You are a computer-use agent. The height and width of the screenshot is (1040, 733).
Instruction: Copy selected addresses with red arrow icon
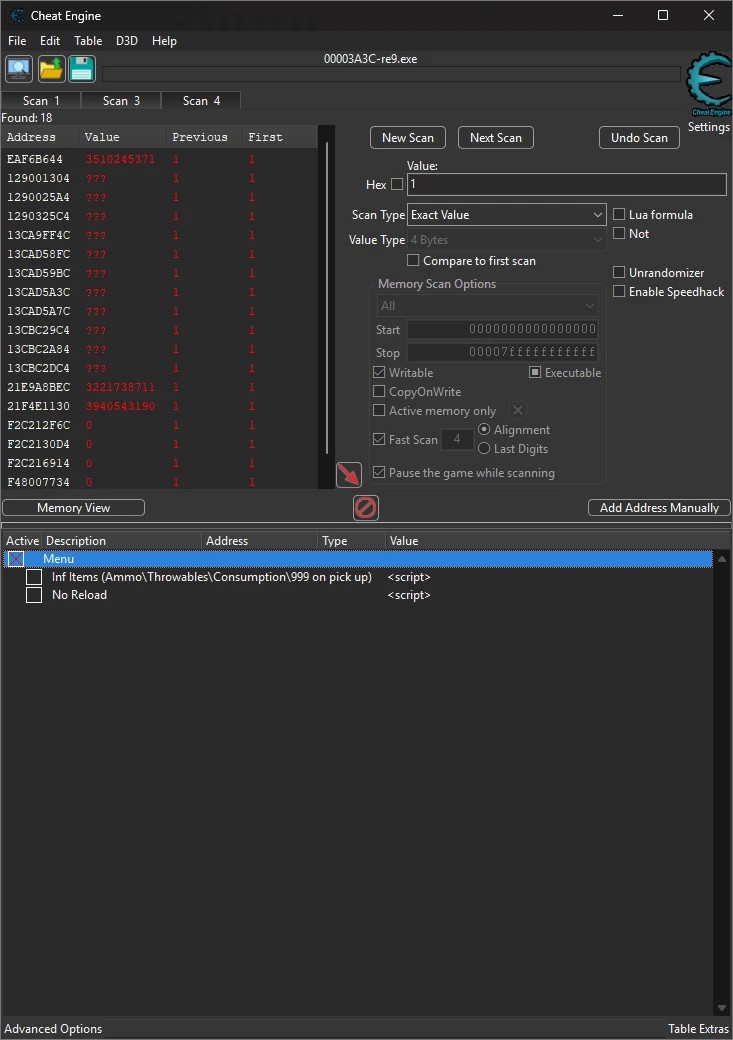349,475
